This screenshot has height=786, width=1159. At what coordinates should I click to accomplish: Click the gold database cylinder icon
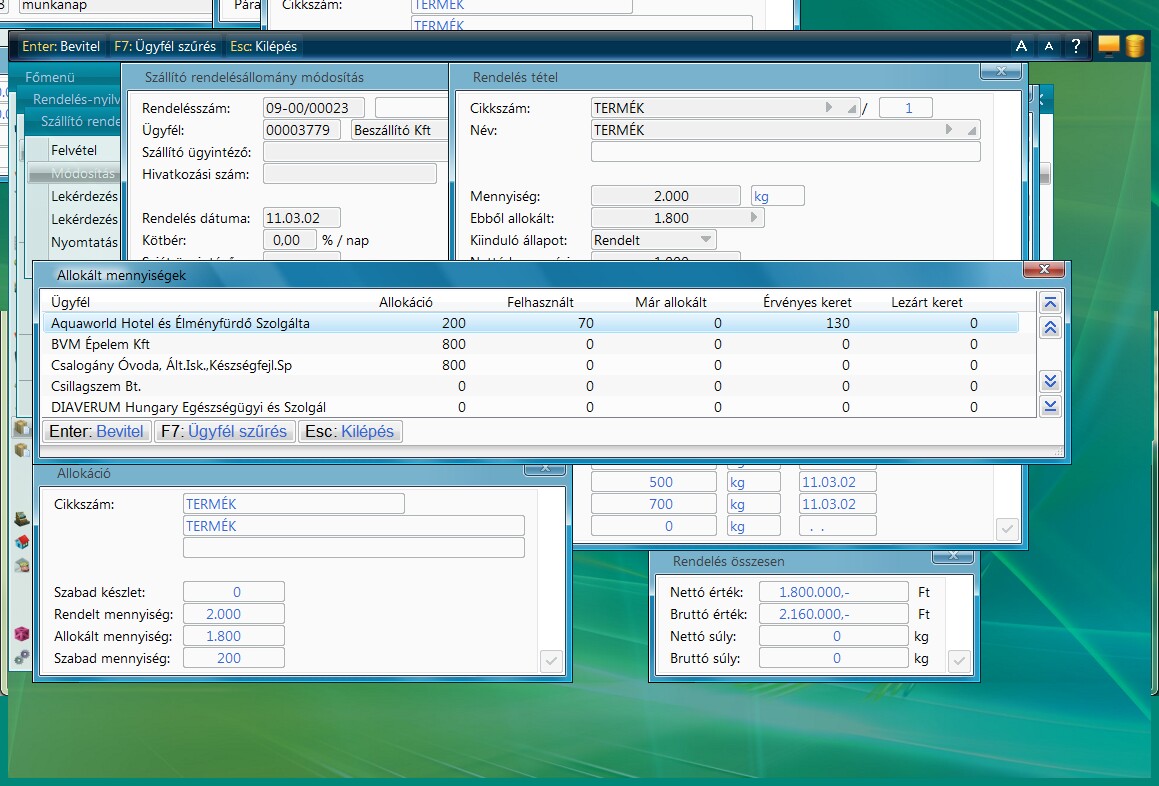tap(1134, 46)
